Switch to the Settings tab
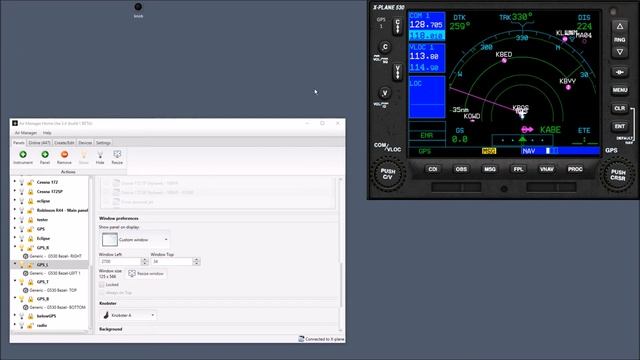Viewport: 640px width, 360px height. 103,143
